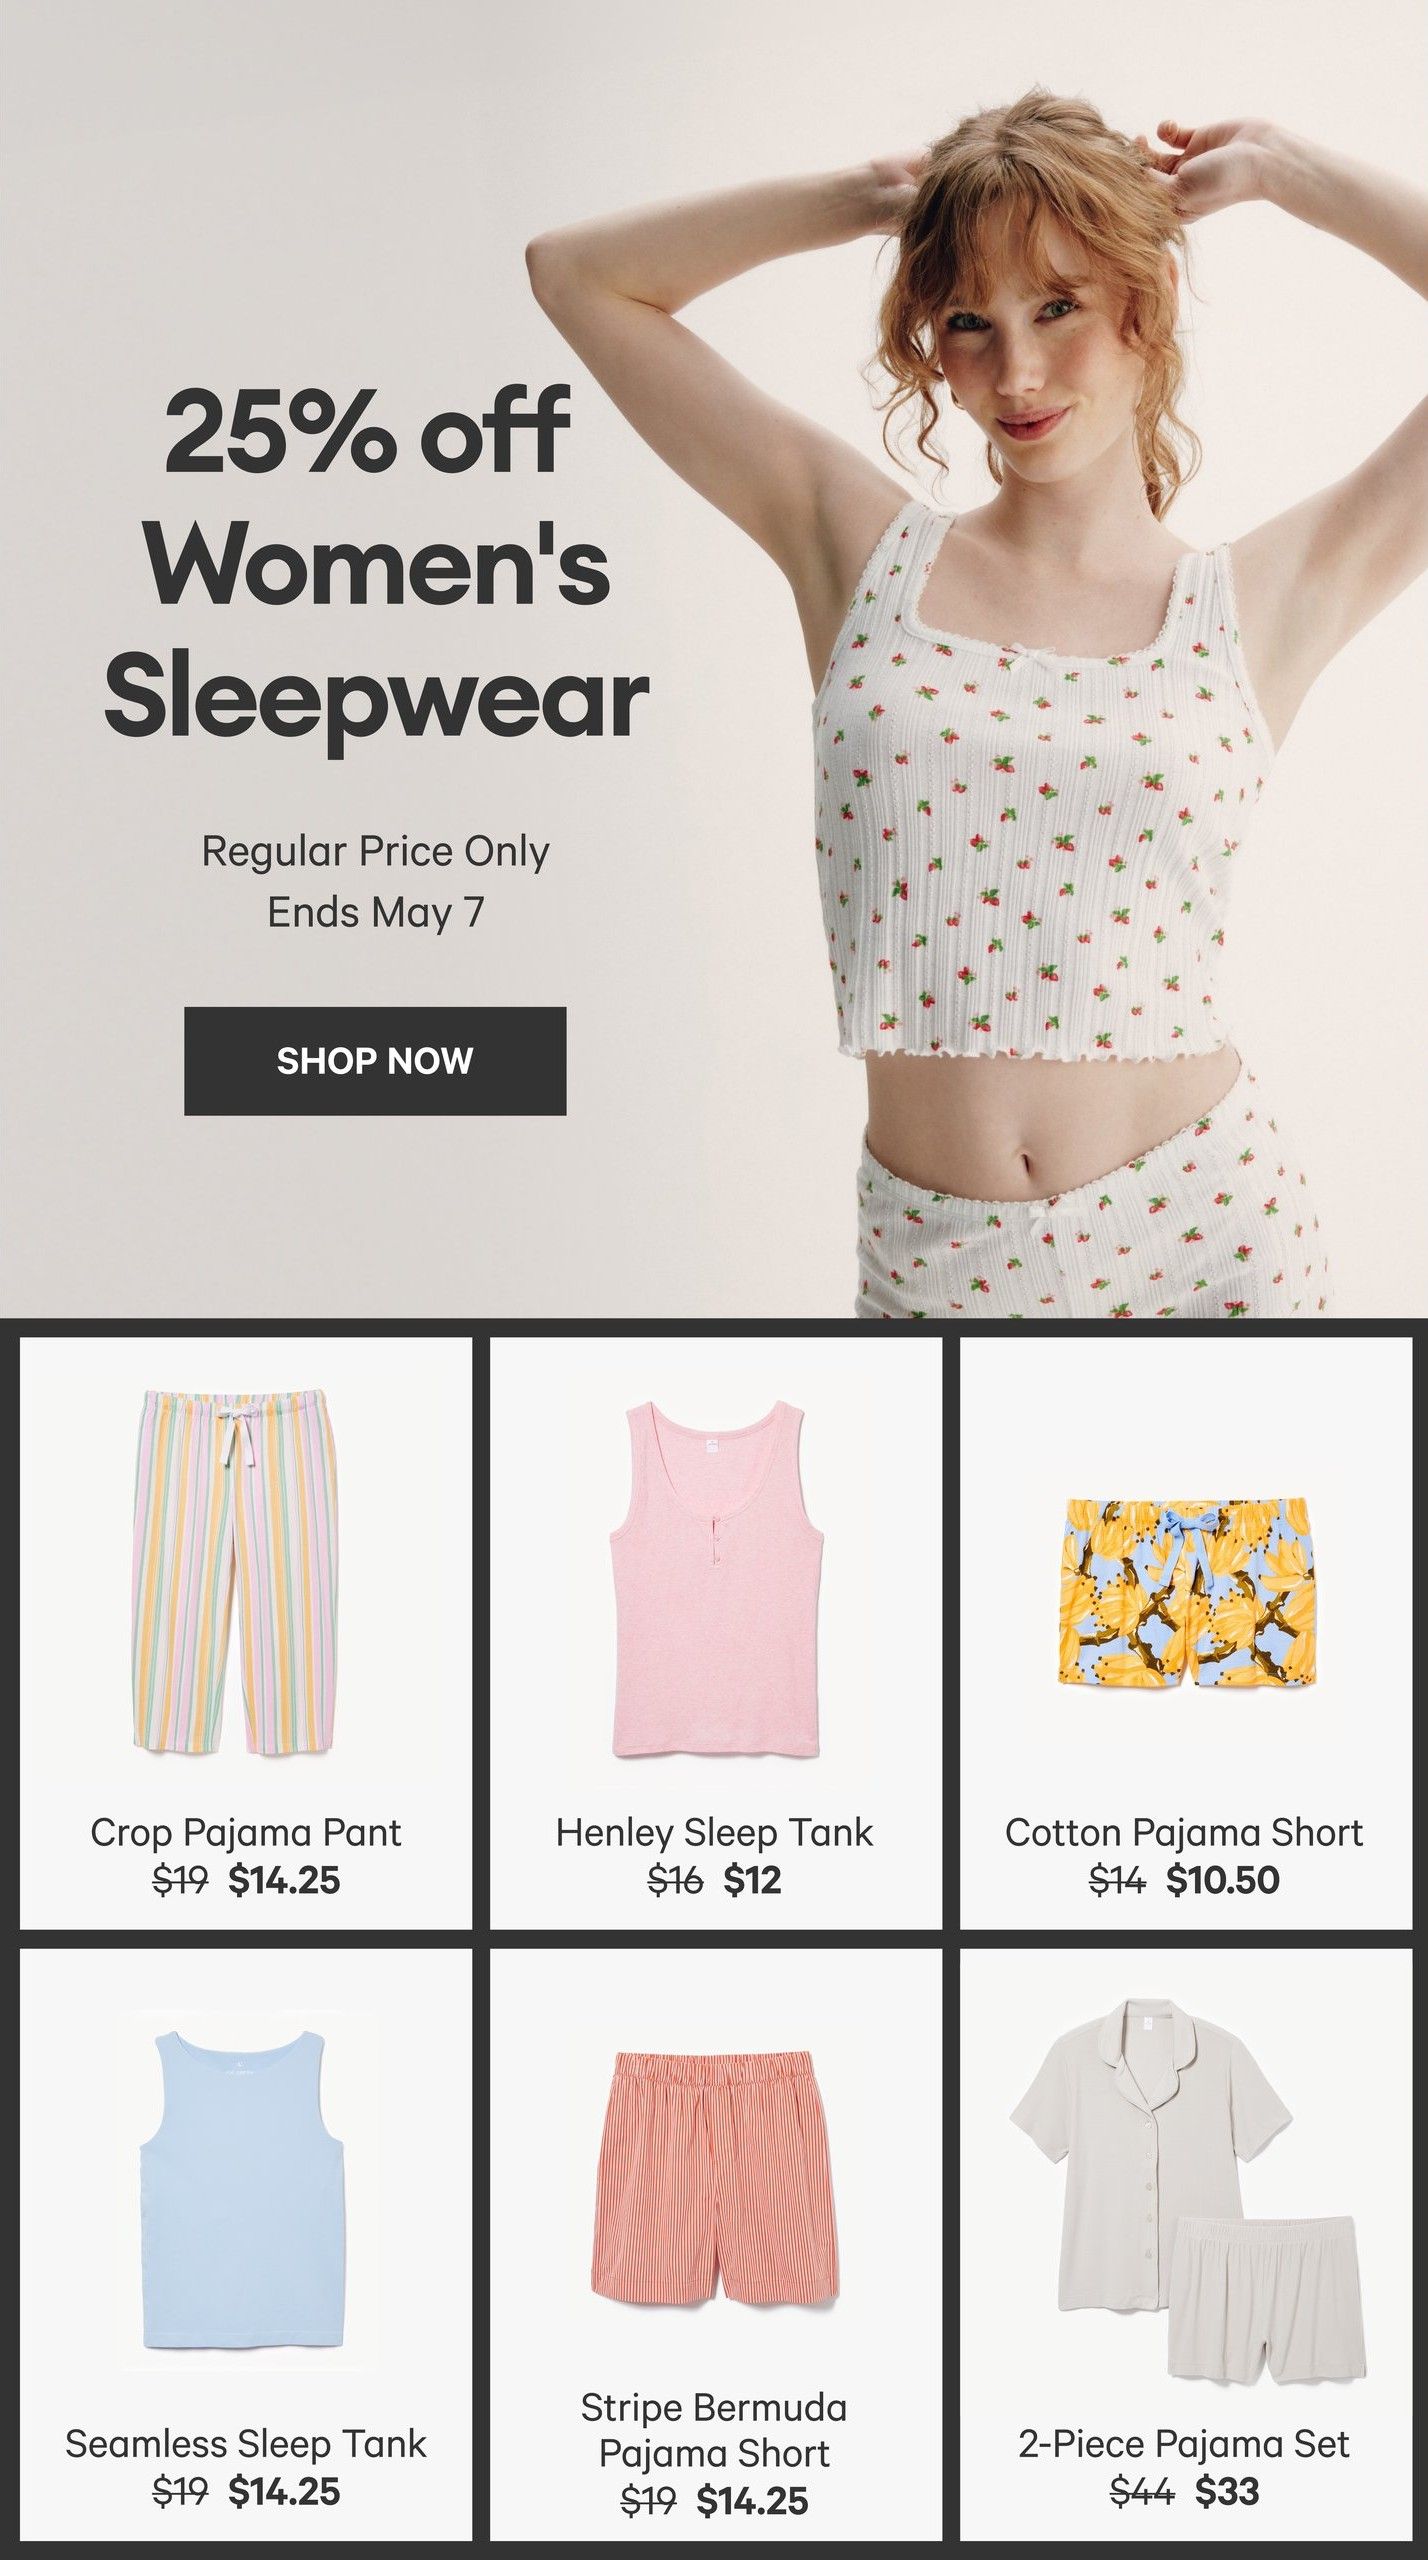Select the 2-Piece Pajama Set title link
The image size is (1428, 2560).
tap(1184, 2443)
